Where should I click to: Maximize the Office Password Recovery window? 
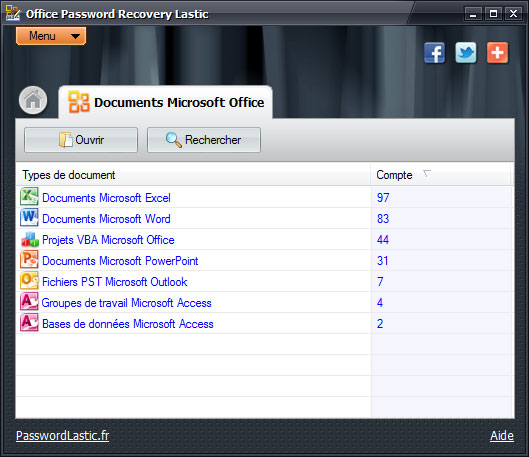(493, 14)
